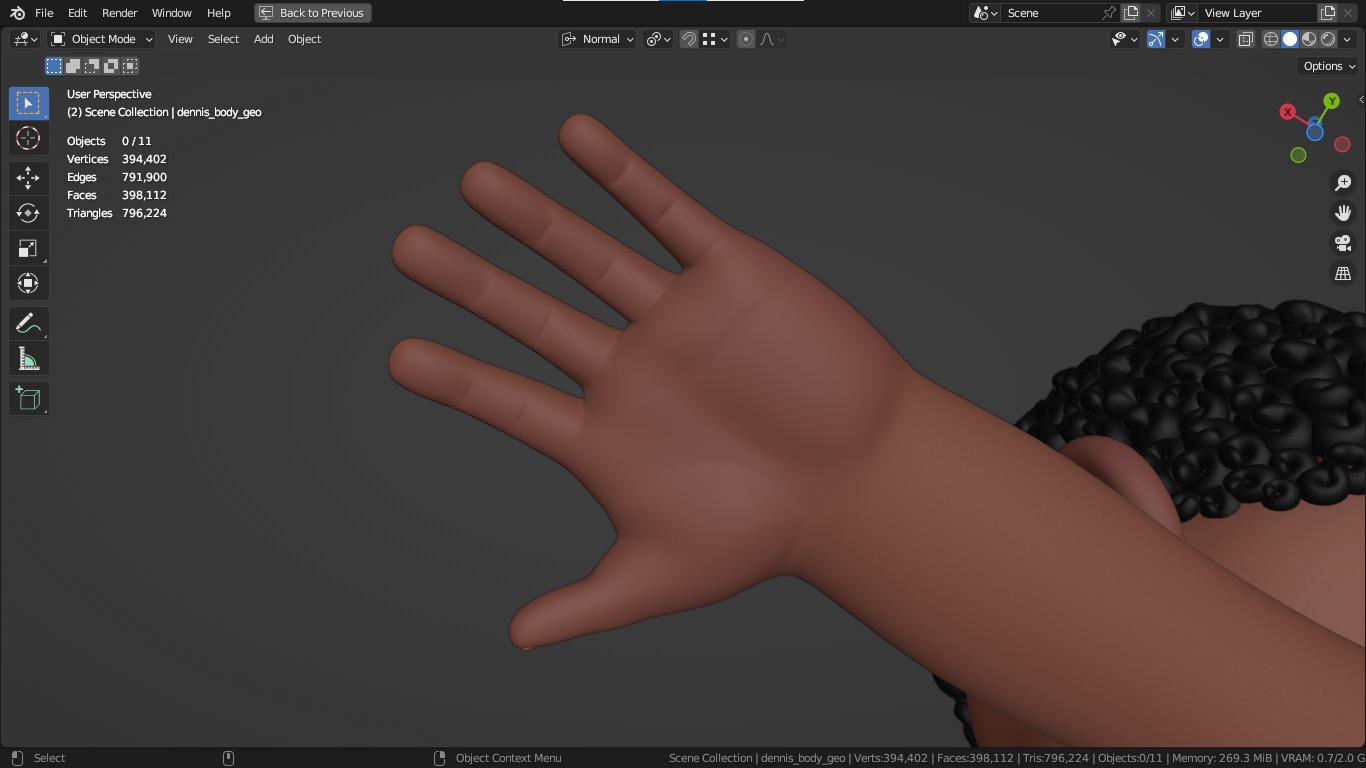
Task: Activate the Measure tool
Action: (28, 359)
